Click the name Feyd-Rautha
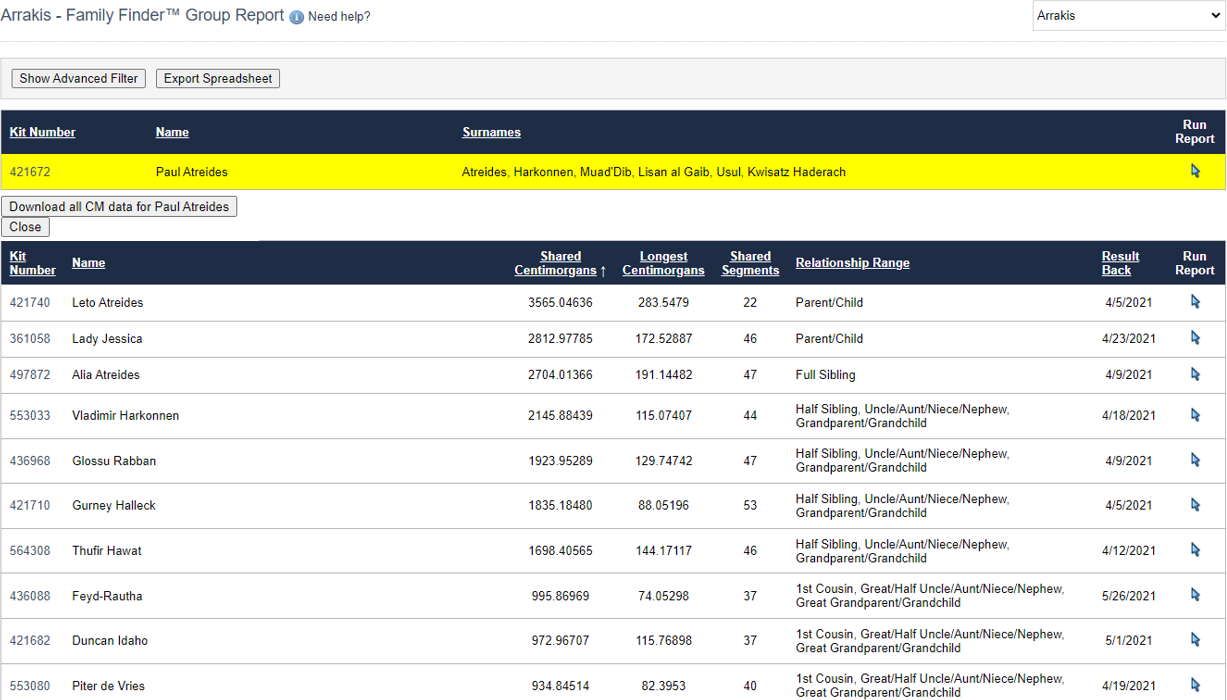Image resolution: width=1227 pixels, height=700 pixels. pos(107,596)
